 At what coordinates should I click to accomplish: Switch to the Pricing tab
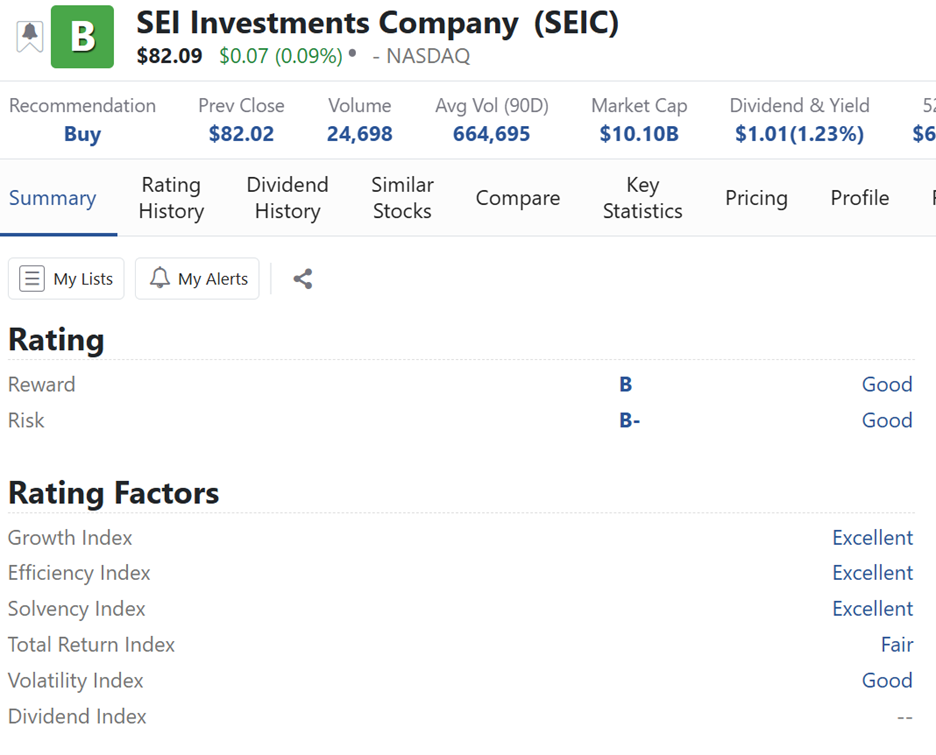click(x=756, y=198)
